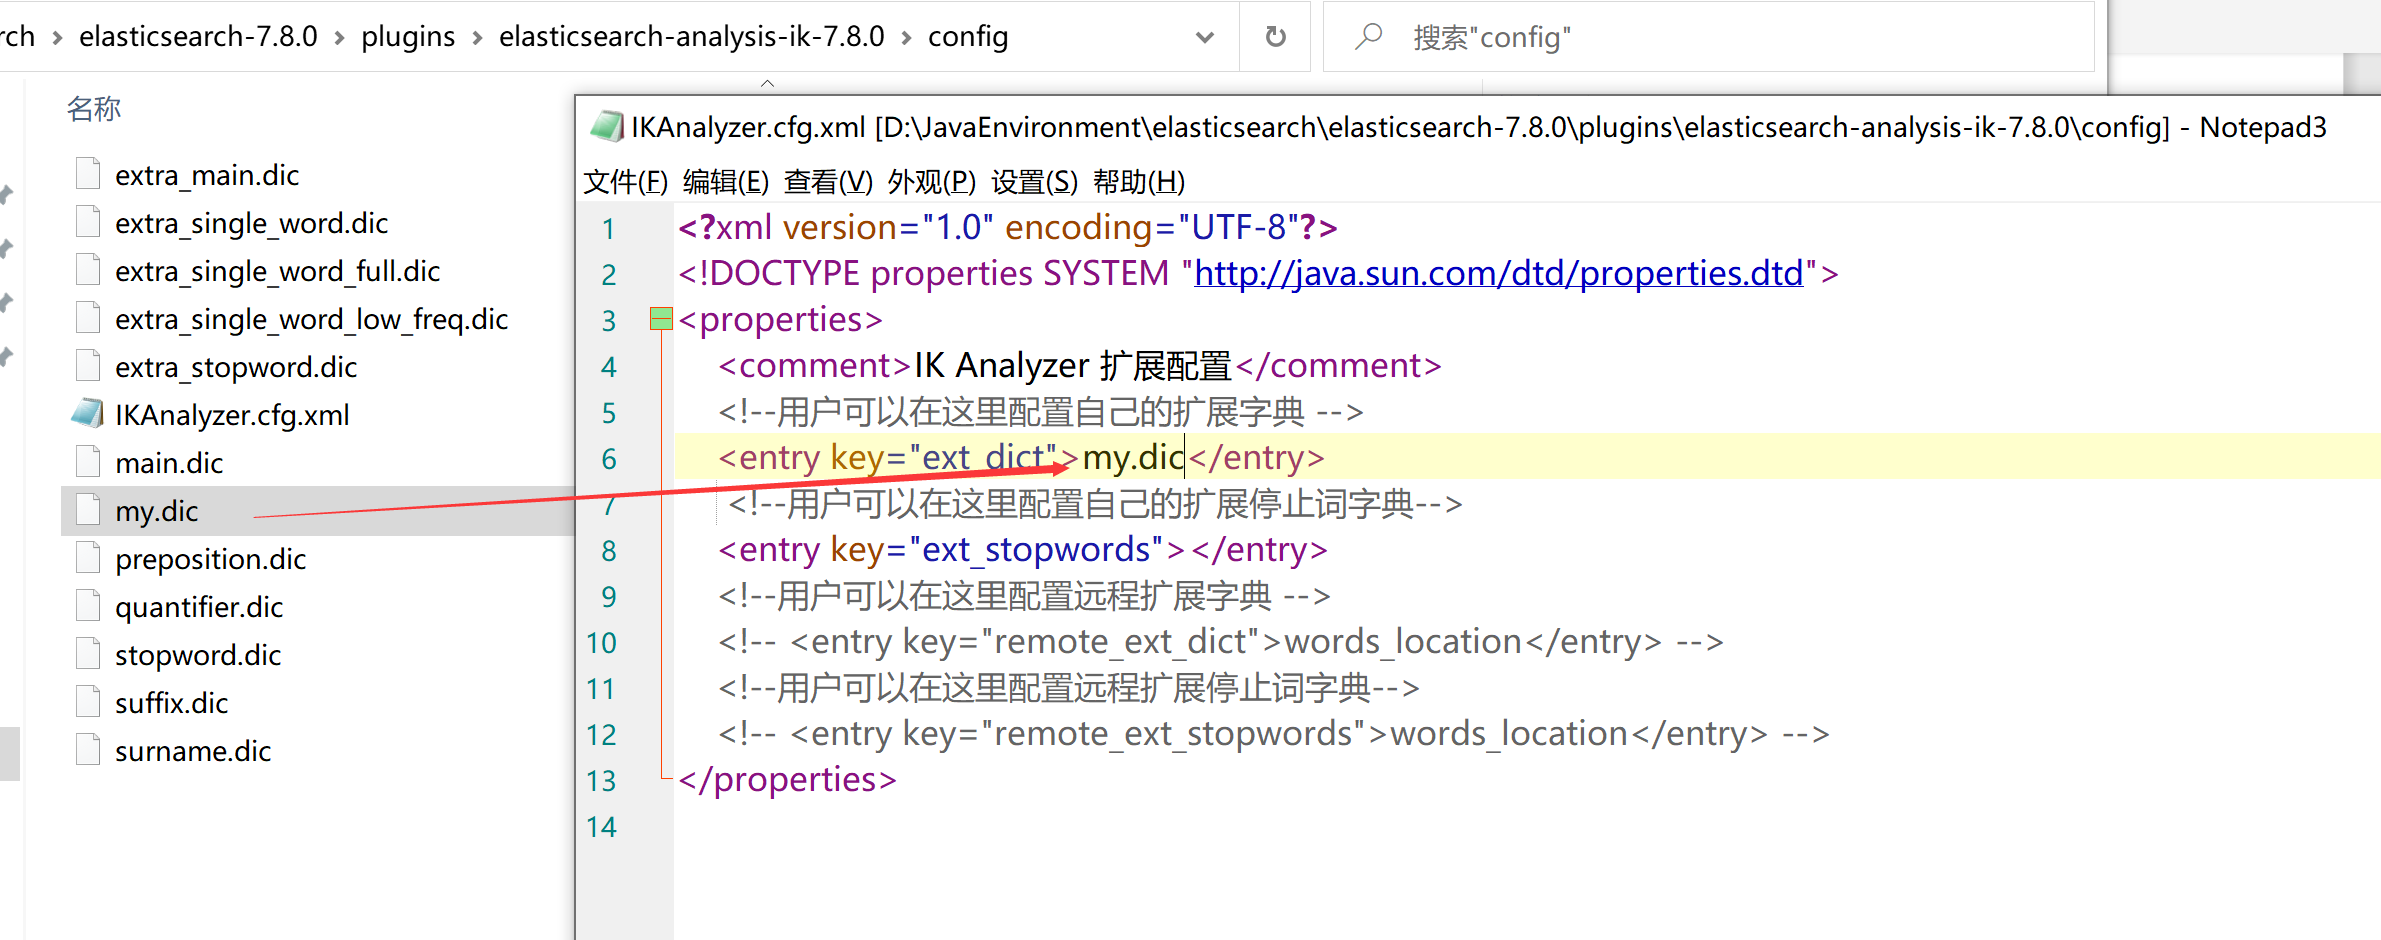Click line number 14 in the editor margin
Screen dimensions: 2381x940
[601, 827]
